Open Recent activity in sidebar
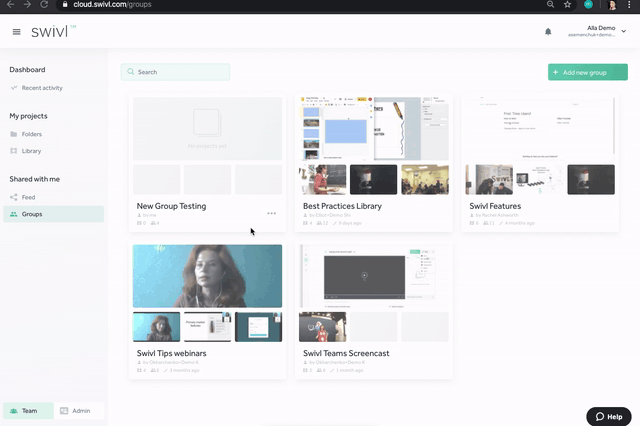 [42, 88]
